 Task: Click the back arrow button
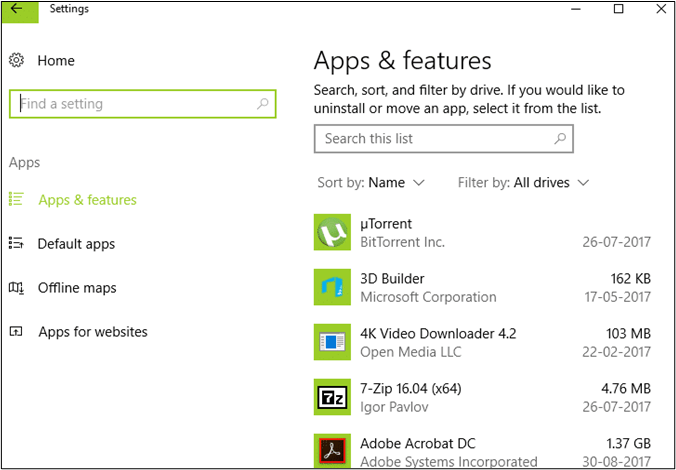click(17, 9)
